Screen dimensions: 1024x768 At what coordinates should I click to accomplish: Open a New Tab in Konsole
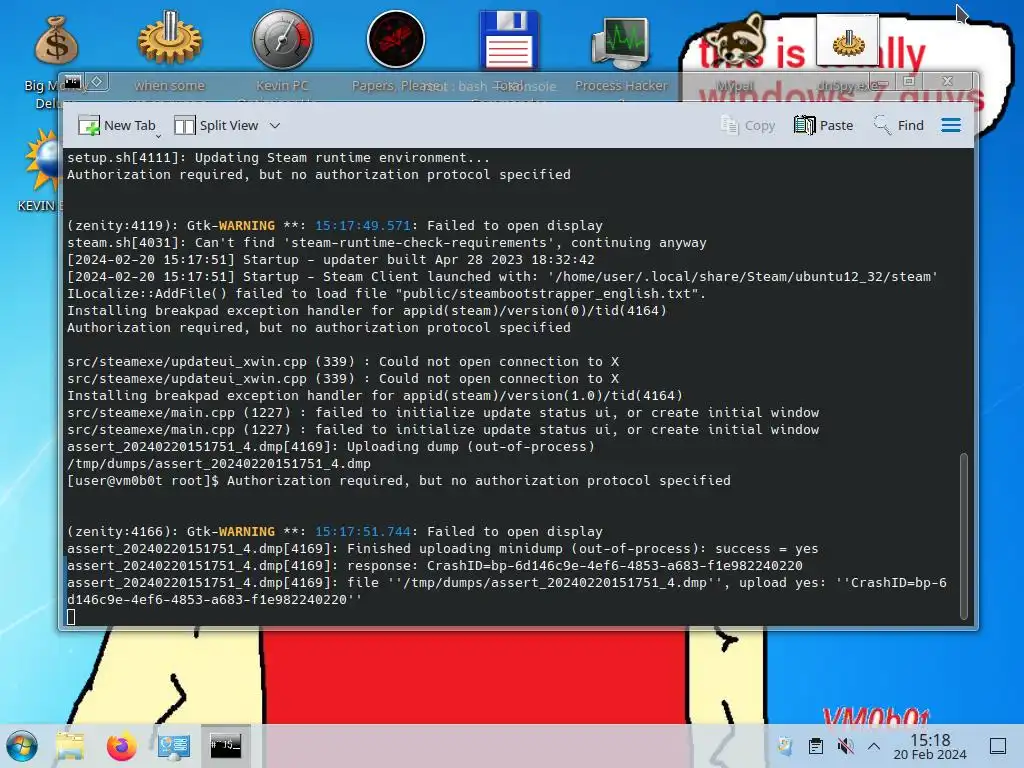[x=116, y=125]
